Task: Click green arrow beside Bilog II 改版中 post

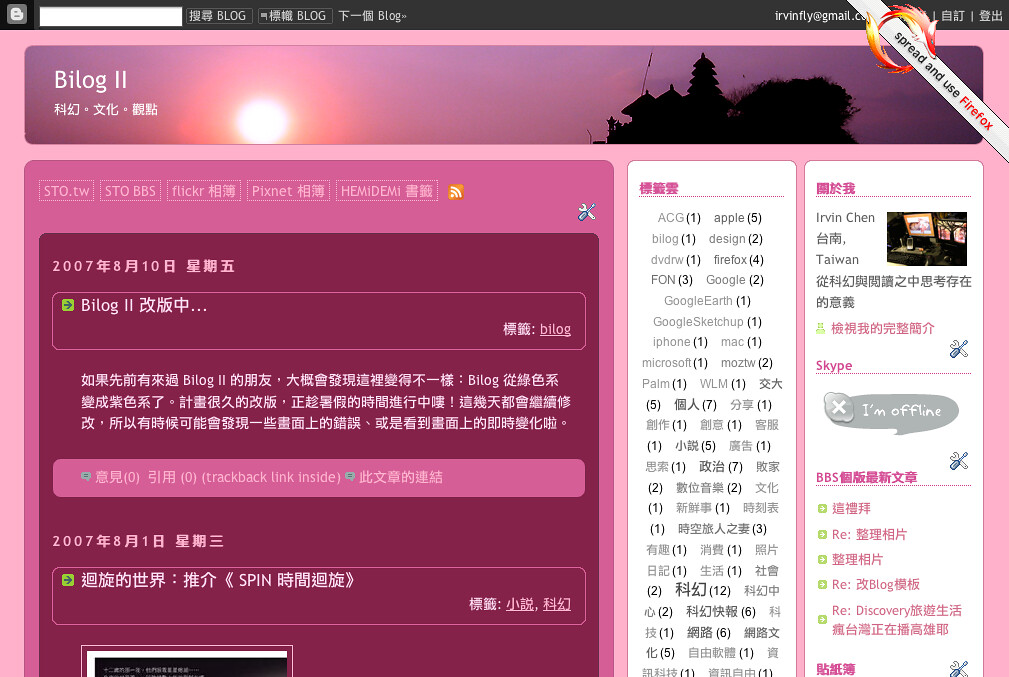Action: [68, 305]
